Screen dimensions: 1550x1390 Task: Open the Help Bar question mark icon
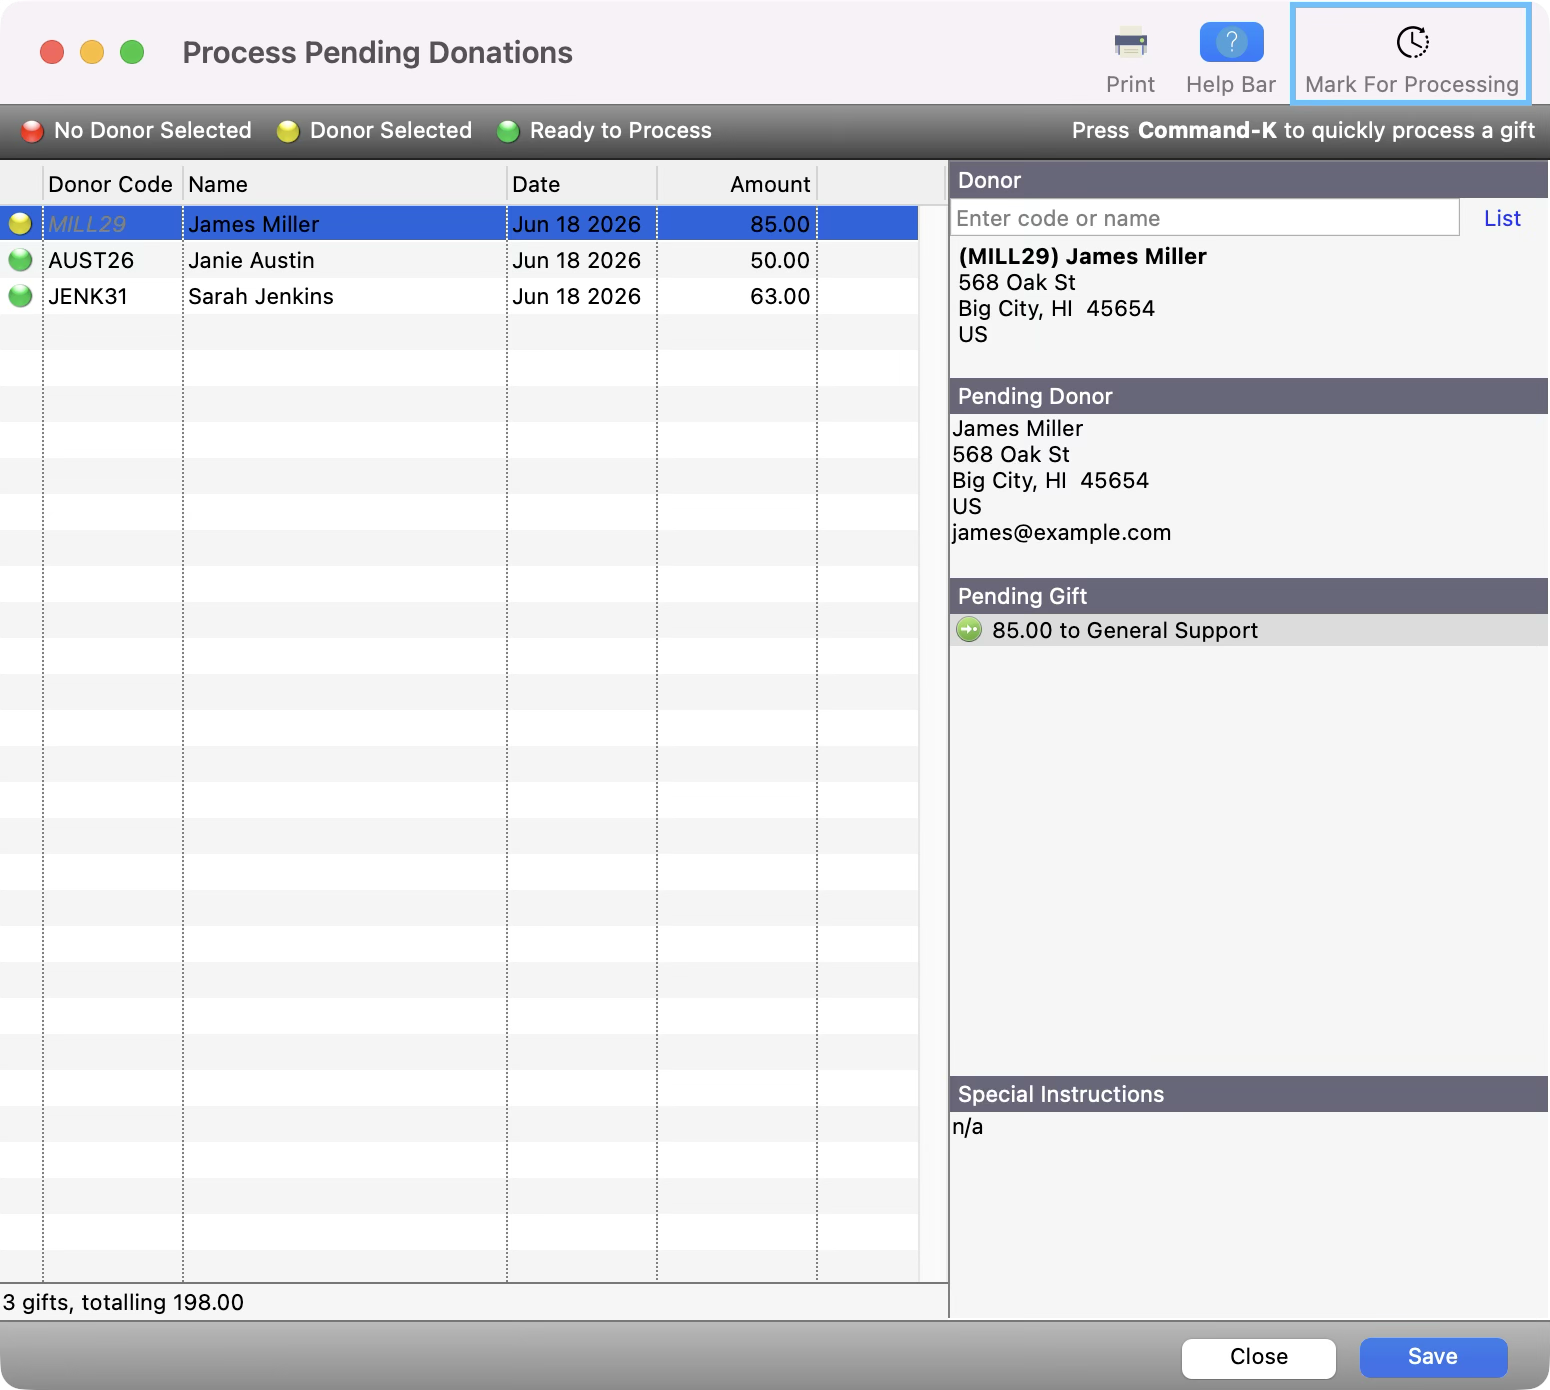pyautogui.click(x=1231, y=42)
